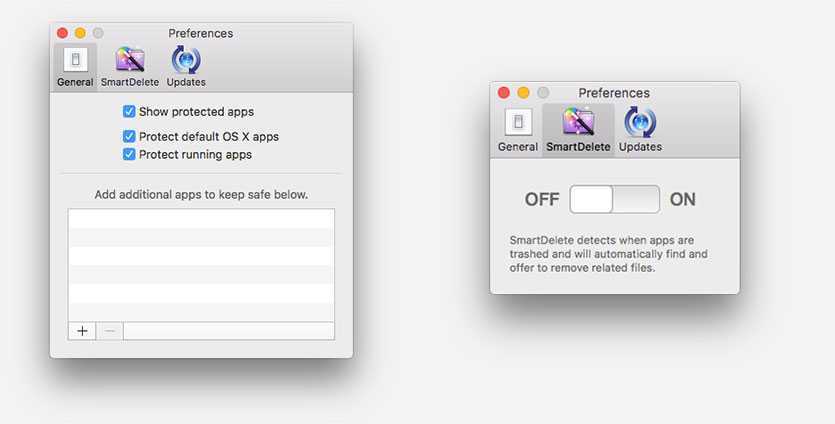Toggle Protect running apps checkbox
Screen dimensions: 835x424
click(x=129, y=155)
